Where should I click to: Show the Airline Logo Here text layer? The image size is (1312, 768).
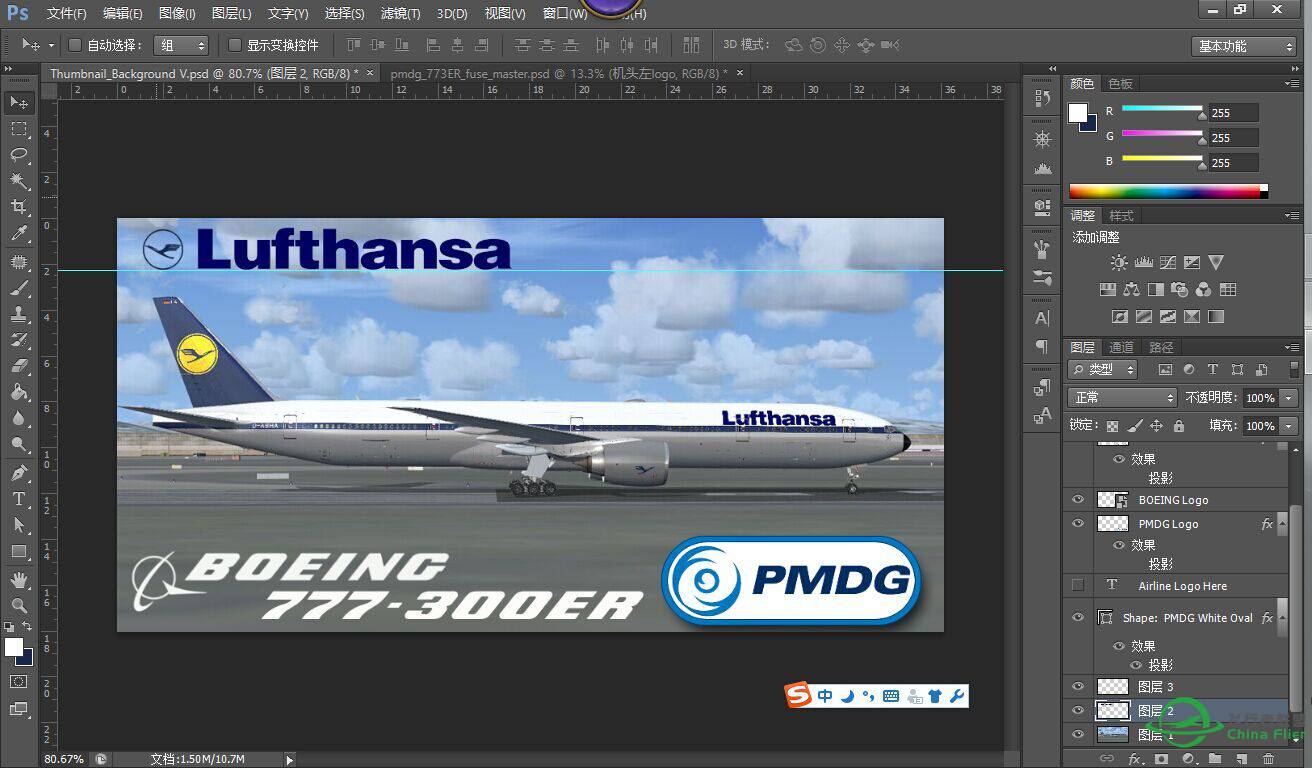1078,585
